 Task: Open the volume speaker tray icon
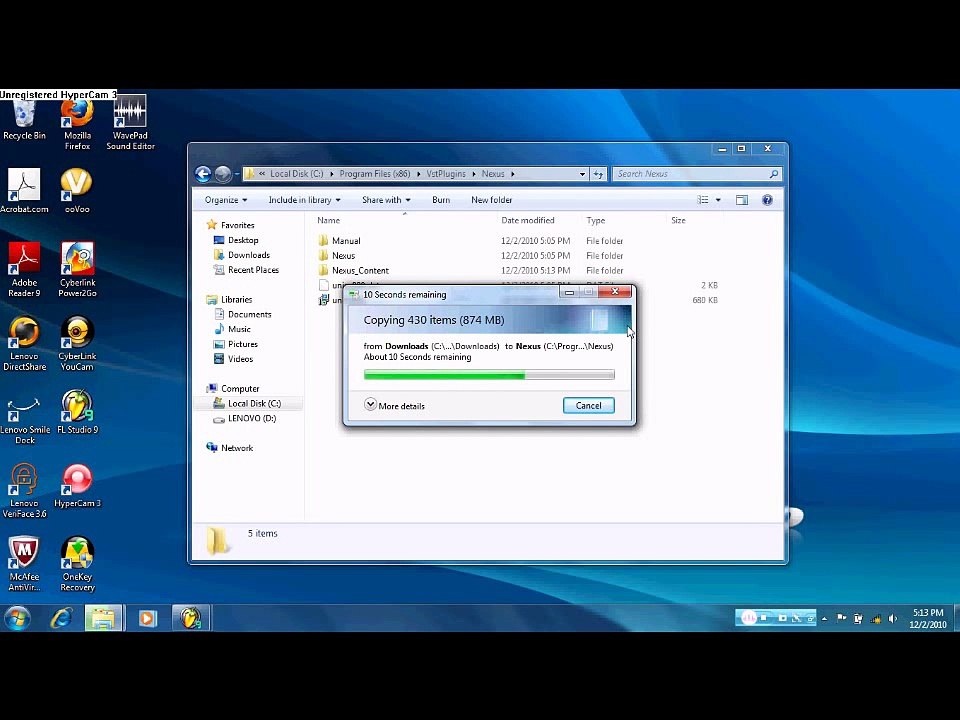[x=893, y=618]
